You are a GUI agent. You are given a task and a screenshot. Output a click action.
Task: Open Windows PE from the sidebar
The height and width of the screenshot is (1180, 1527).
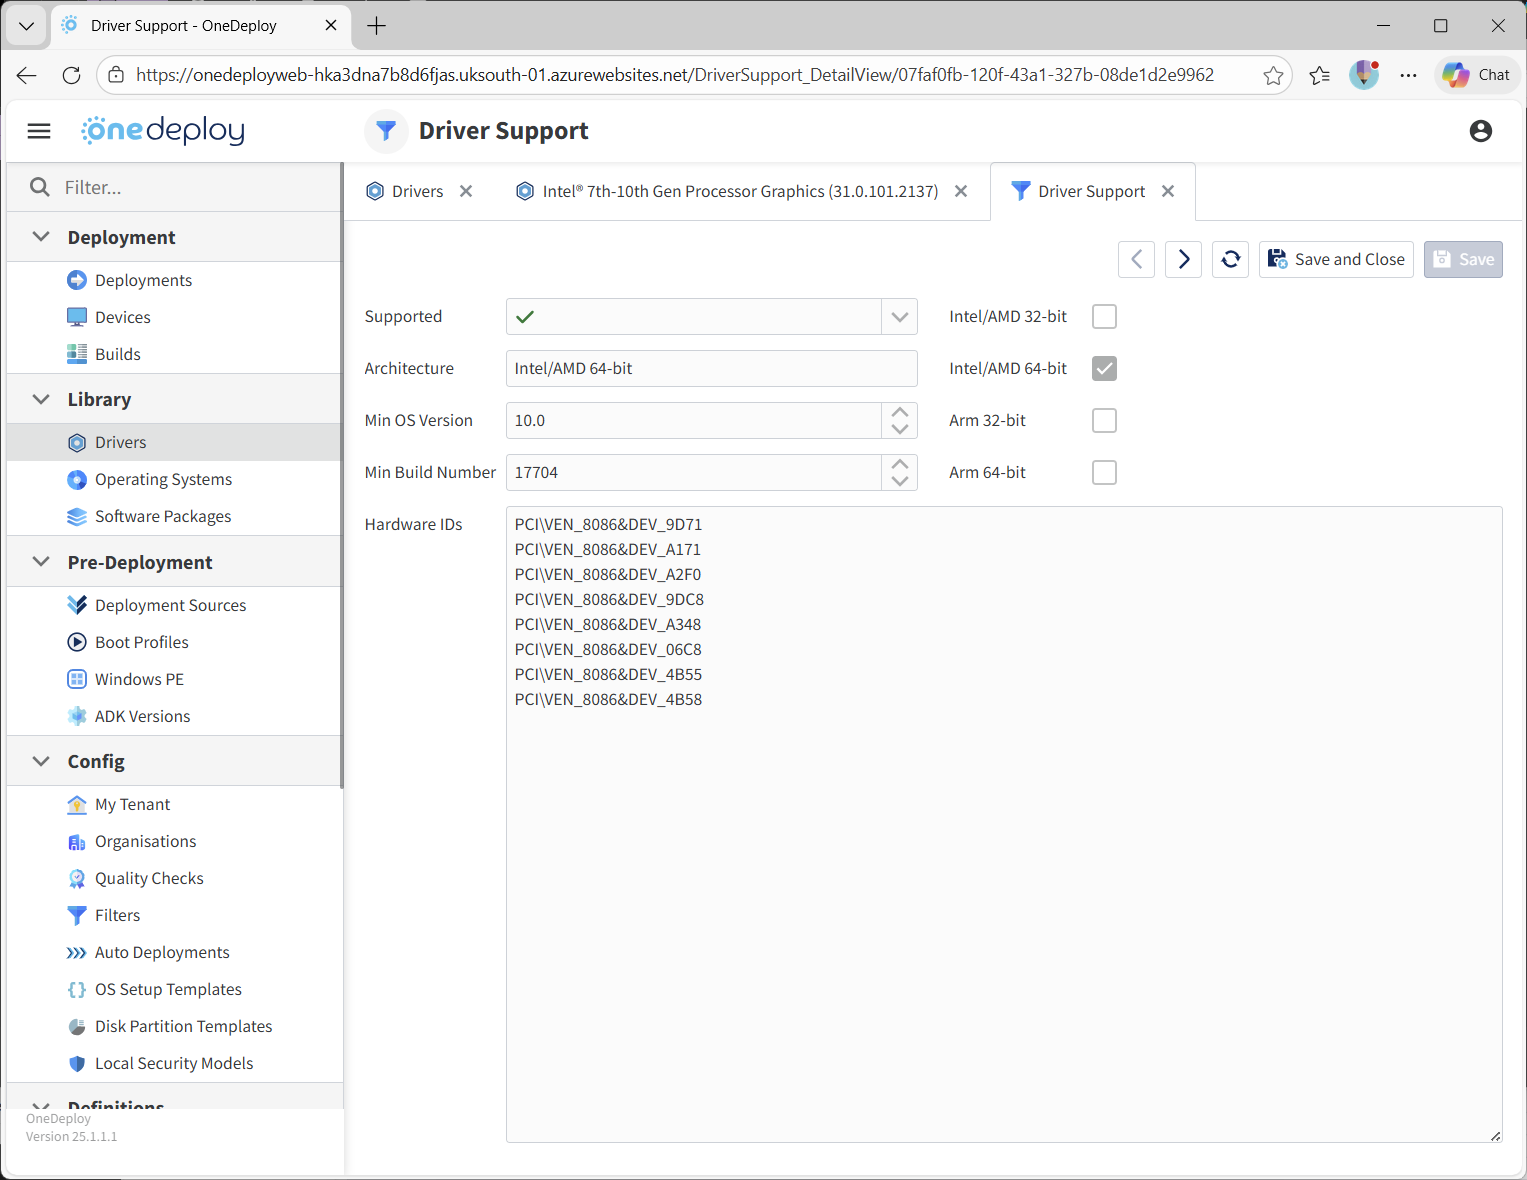pyautogui.click(x=139, y=679)
